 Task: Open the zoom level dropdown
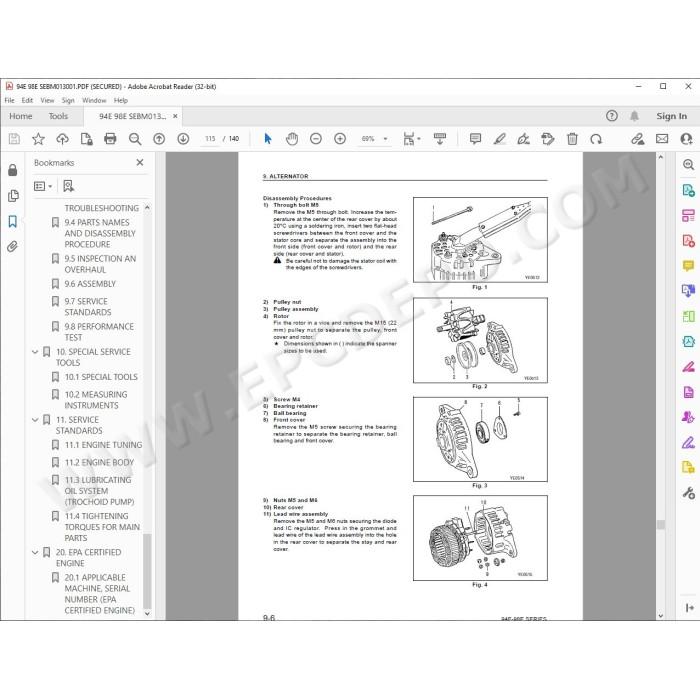(x=385, y=139)
